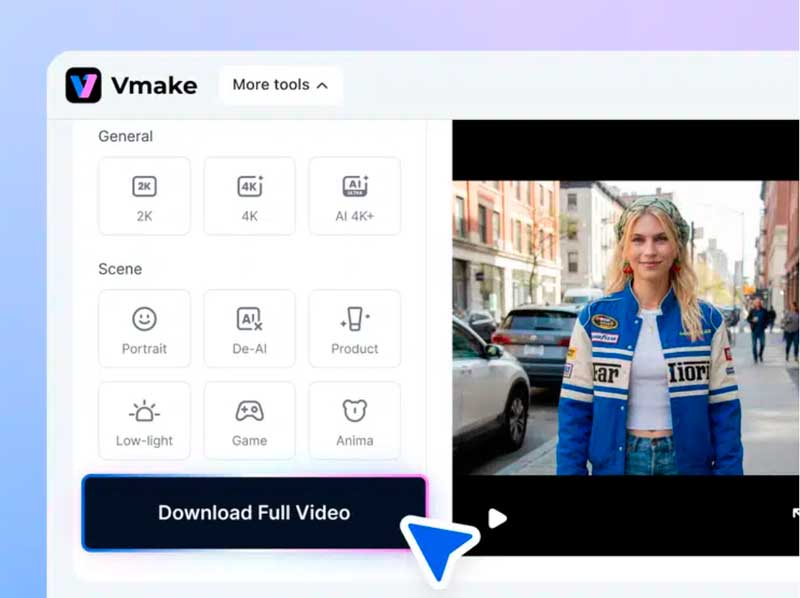Click the Download Full Video button
This screenshot has height=598, width=800.
(252, 512)
